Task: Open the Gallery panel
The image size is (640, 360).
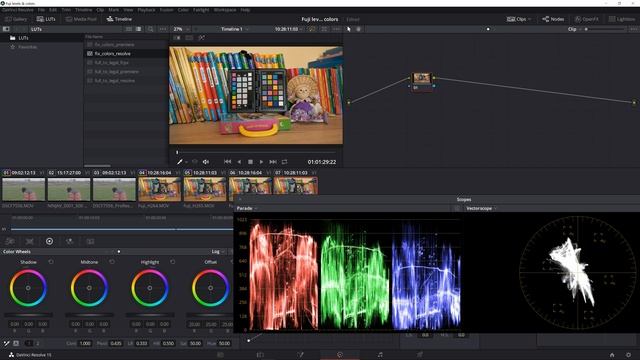Action: point(16,19)
